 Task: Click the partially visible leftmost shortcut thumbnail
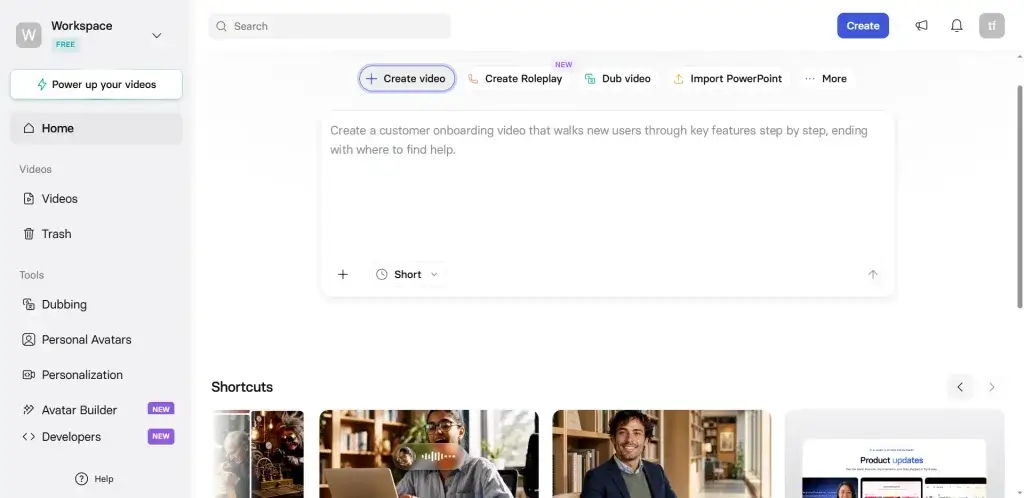click(x=258, y=454)
